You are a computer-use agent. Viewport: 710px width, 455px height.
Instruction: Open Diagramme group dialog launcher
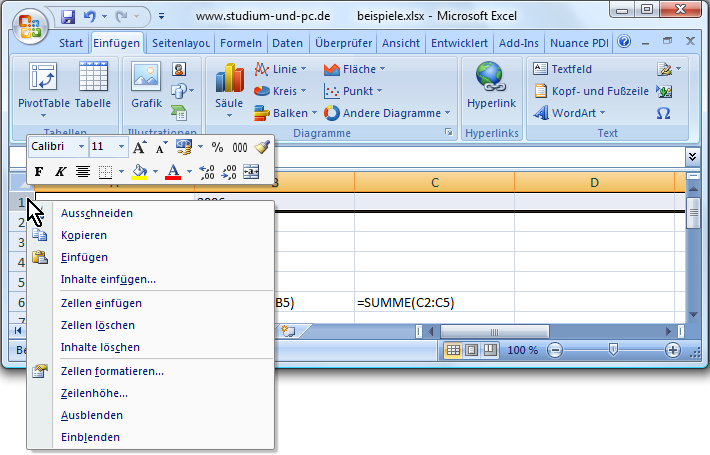click(448, 132)
